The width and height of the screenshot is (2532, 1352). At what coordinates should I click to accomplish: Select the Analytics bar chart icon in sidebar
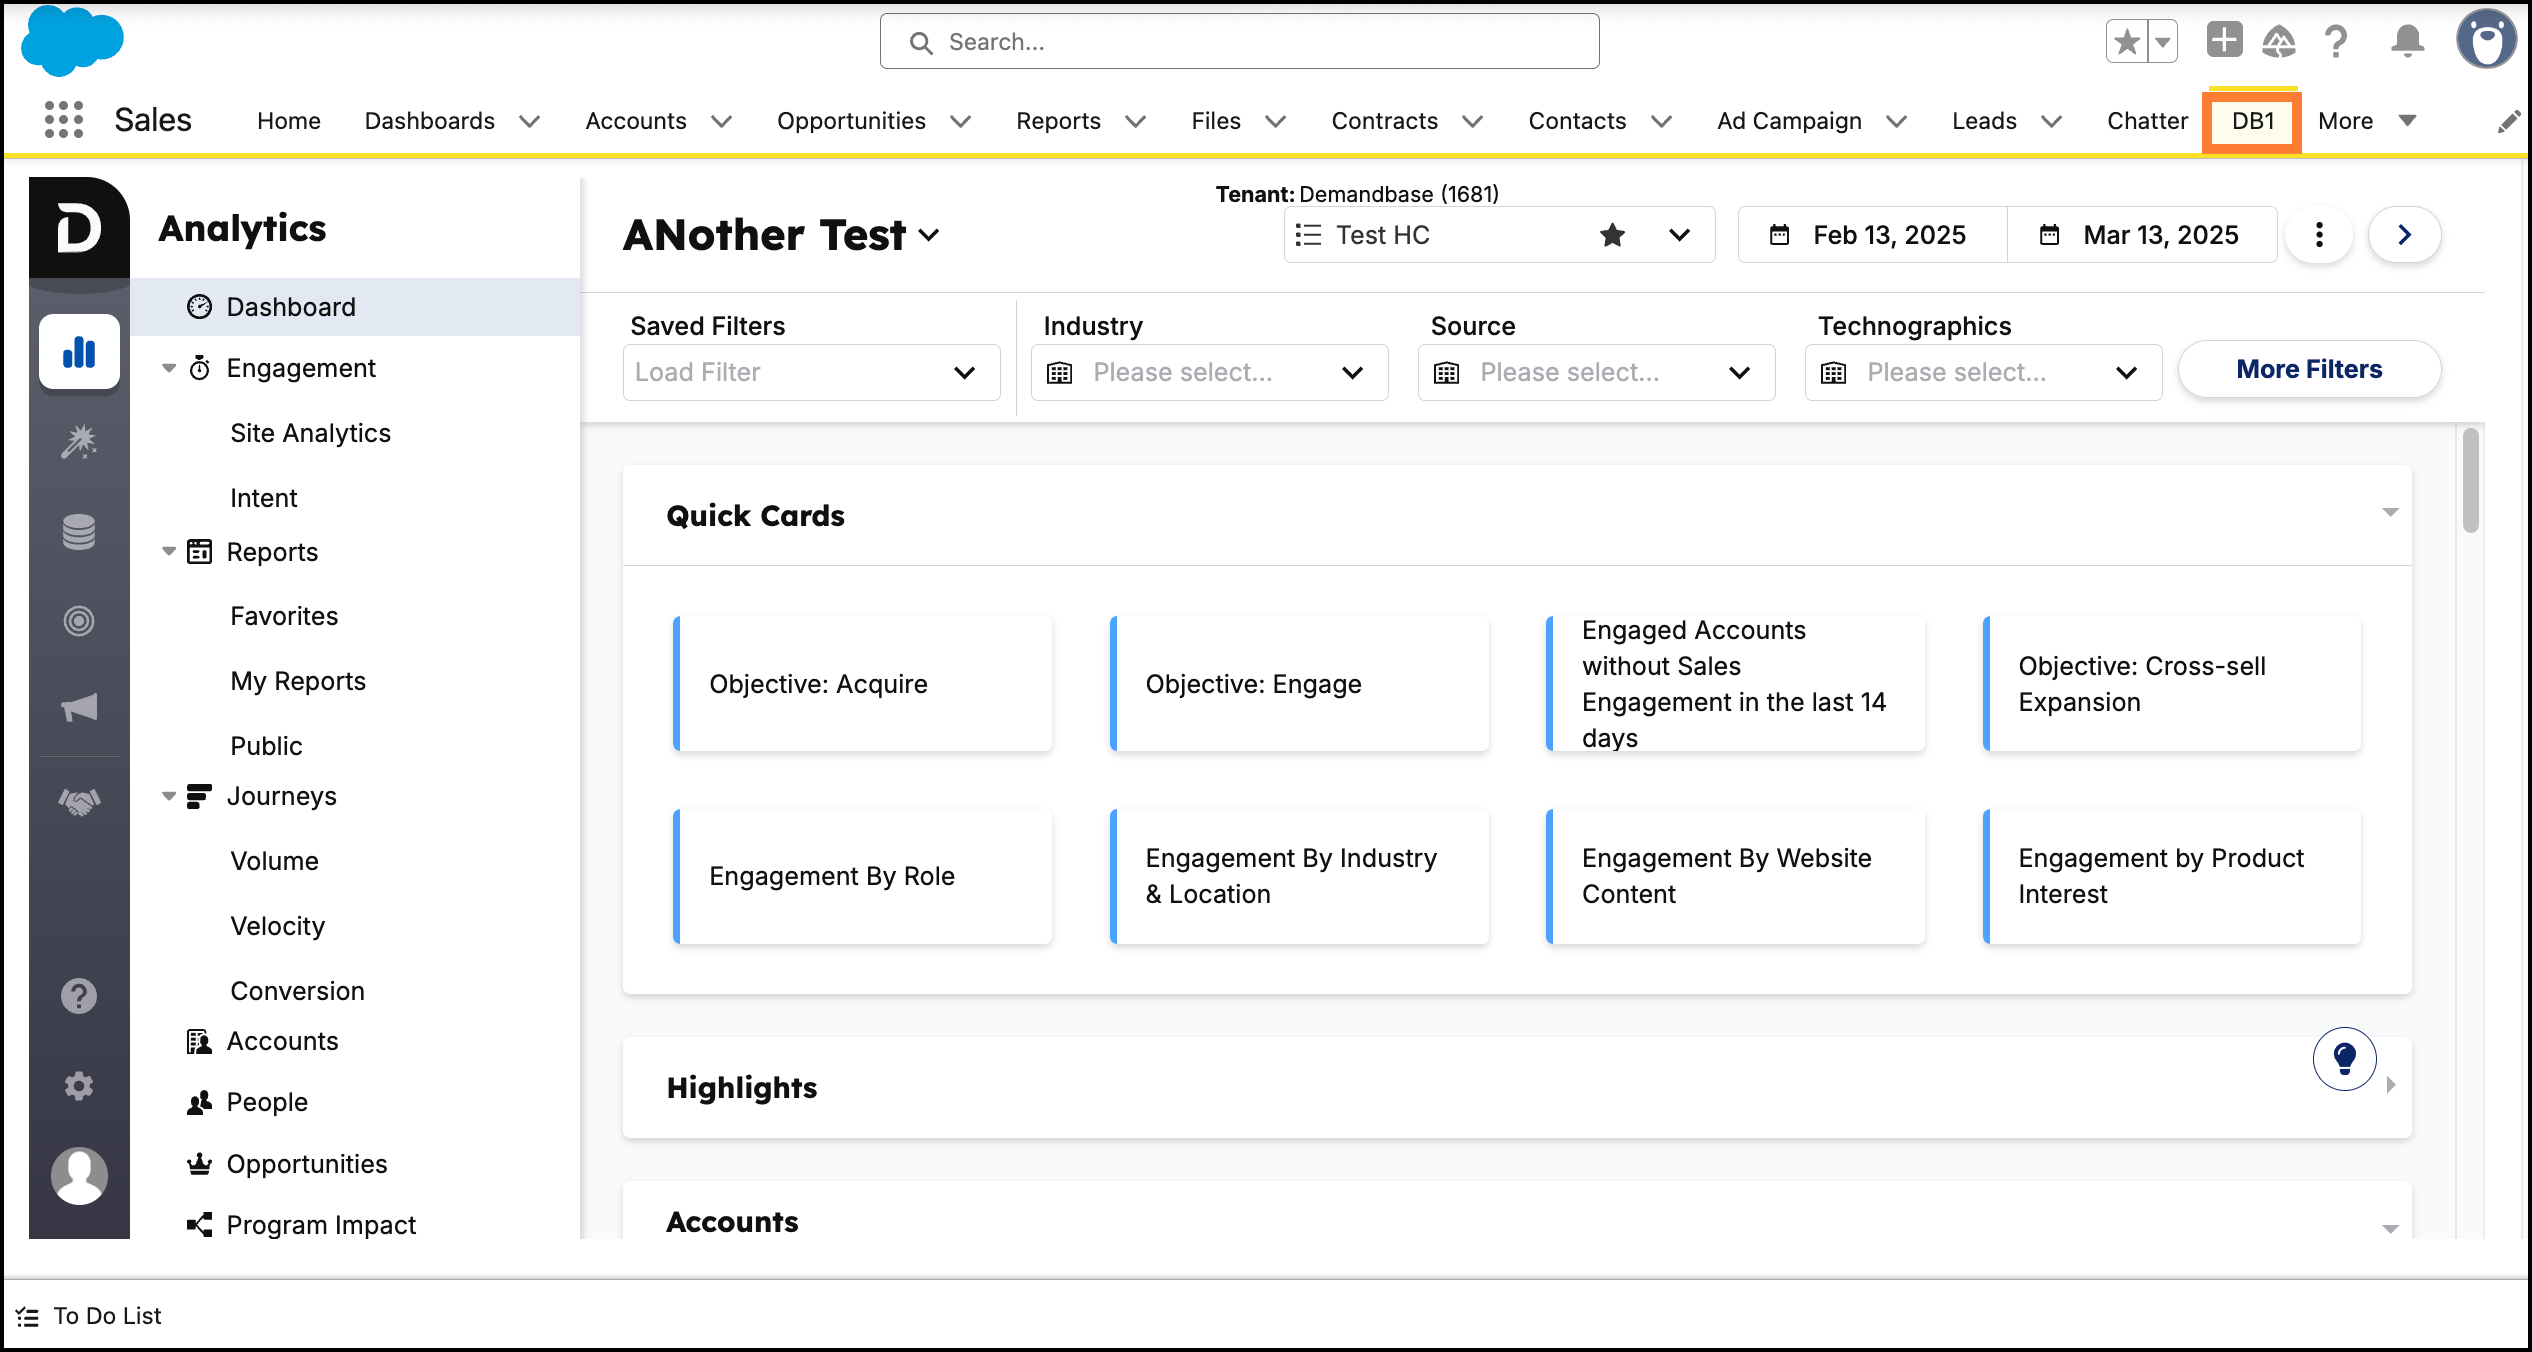point(79,352)
